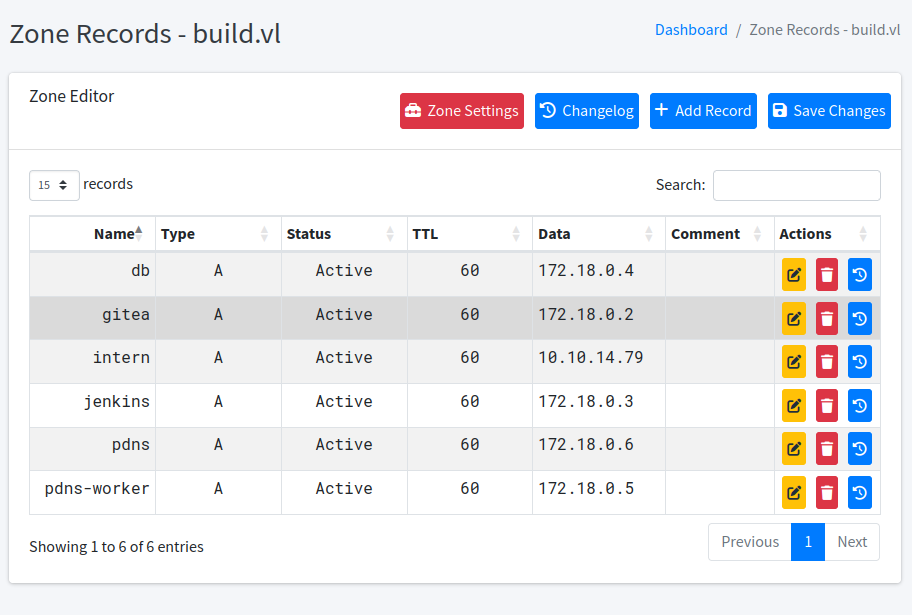Screen dimensions: 912x615
Task: Open the zone Changelog
Action: click(587, 111)
